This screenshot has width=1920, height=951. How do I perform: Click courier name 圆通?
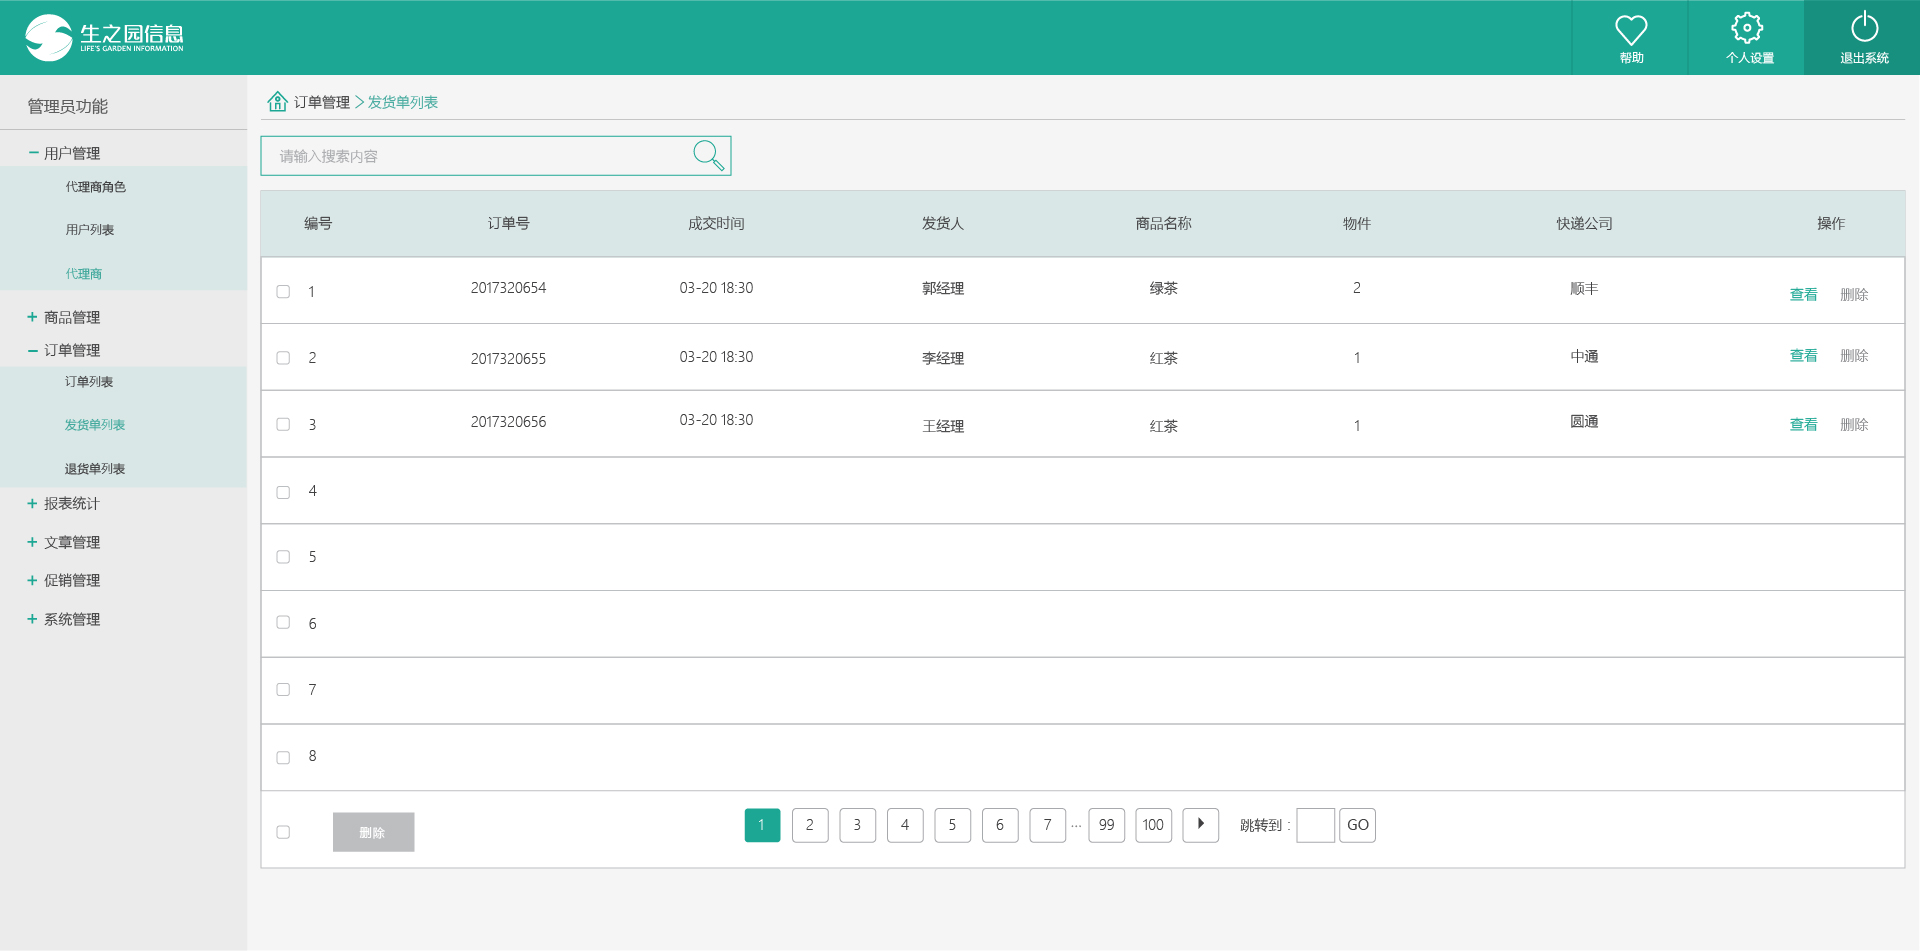(x=1584, y=422)
